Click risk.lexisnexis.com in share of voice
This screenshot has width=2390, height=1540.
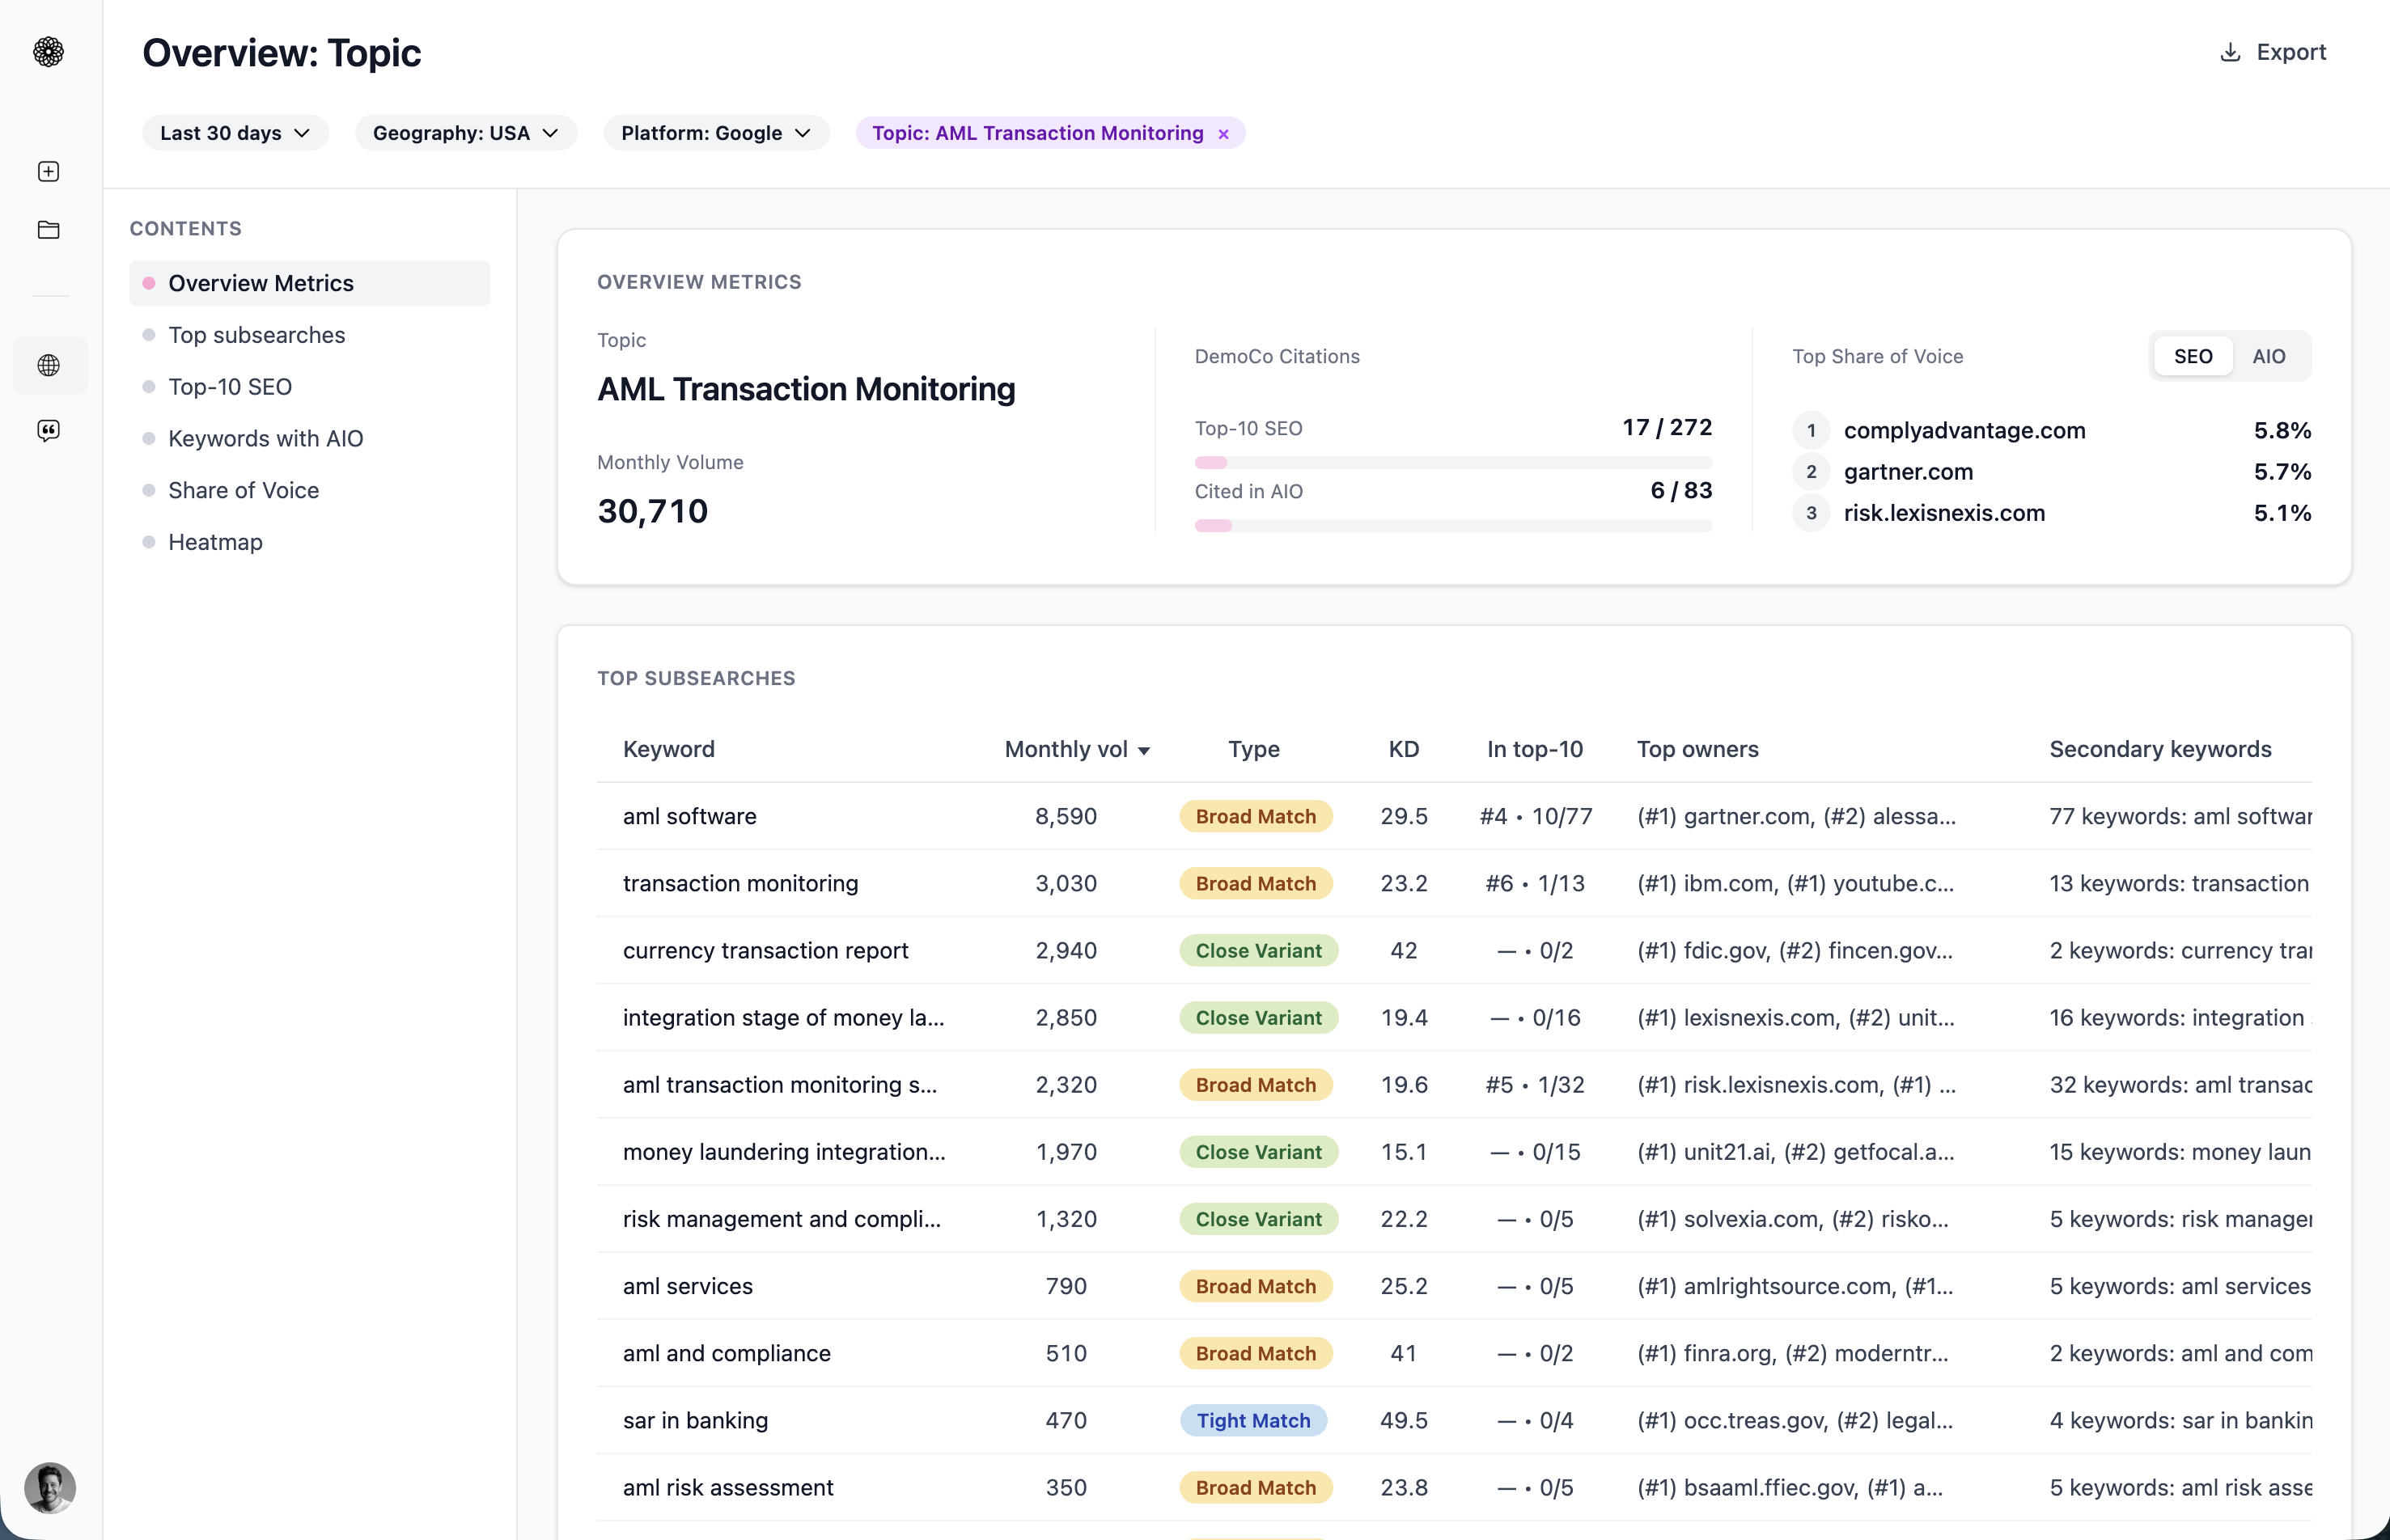tap(1944, 513)
